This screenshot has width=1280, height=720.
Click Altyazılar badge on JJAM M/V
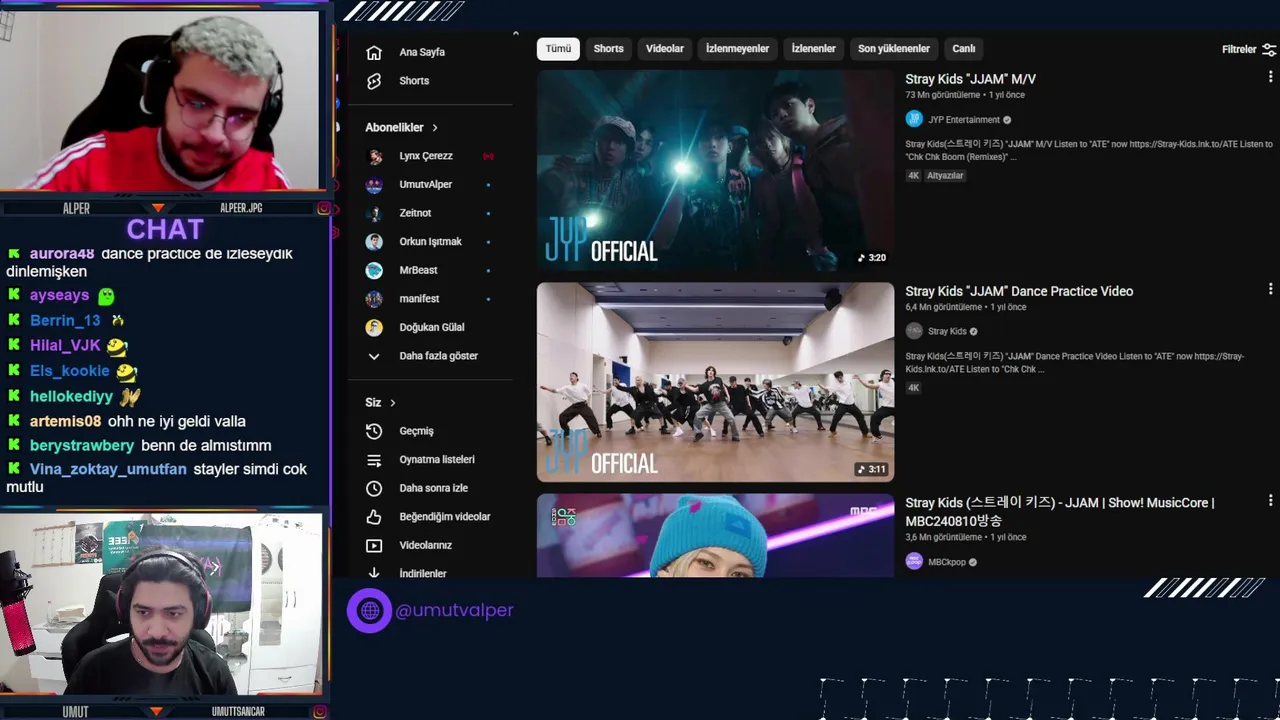[x=945, y=175]
